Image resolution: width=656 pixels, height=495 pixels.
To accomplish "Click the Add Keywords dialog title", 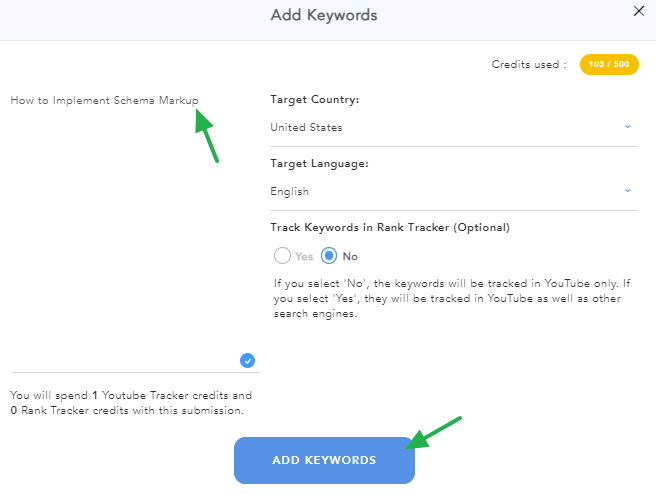I will coord(324,15).
